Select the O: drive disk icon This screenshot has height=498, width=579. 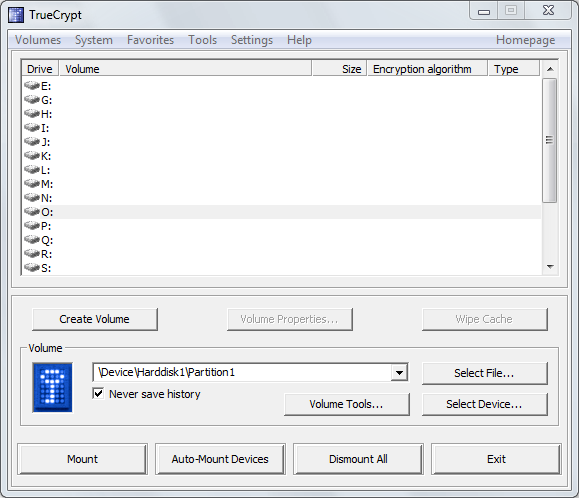point(32,212)
